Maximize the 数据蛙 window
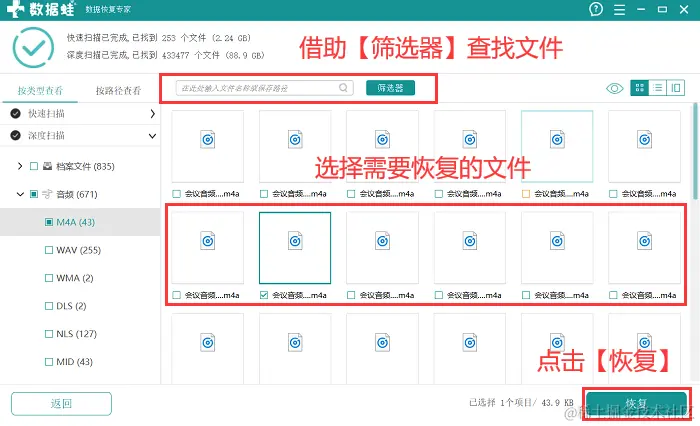The width and height of the screenshot is (700, 426). (x=662, y=9)
